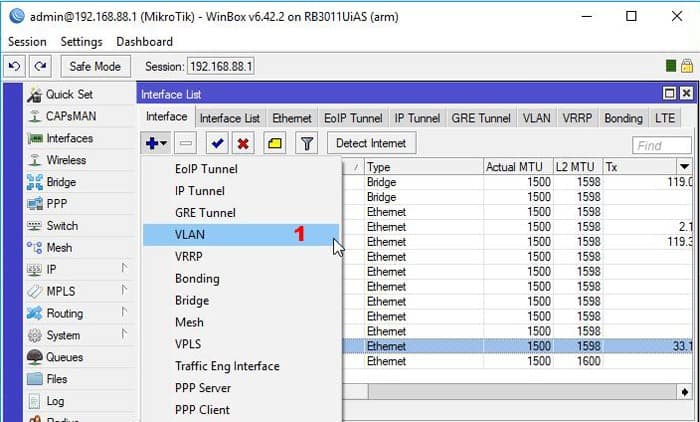Switch to the Bonding tab
This screenshot has height=422, width=700.
623,118
